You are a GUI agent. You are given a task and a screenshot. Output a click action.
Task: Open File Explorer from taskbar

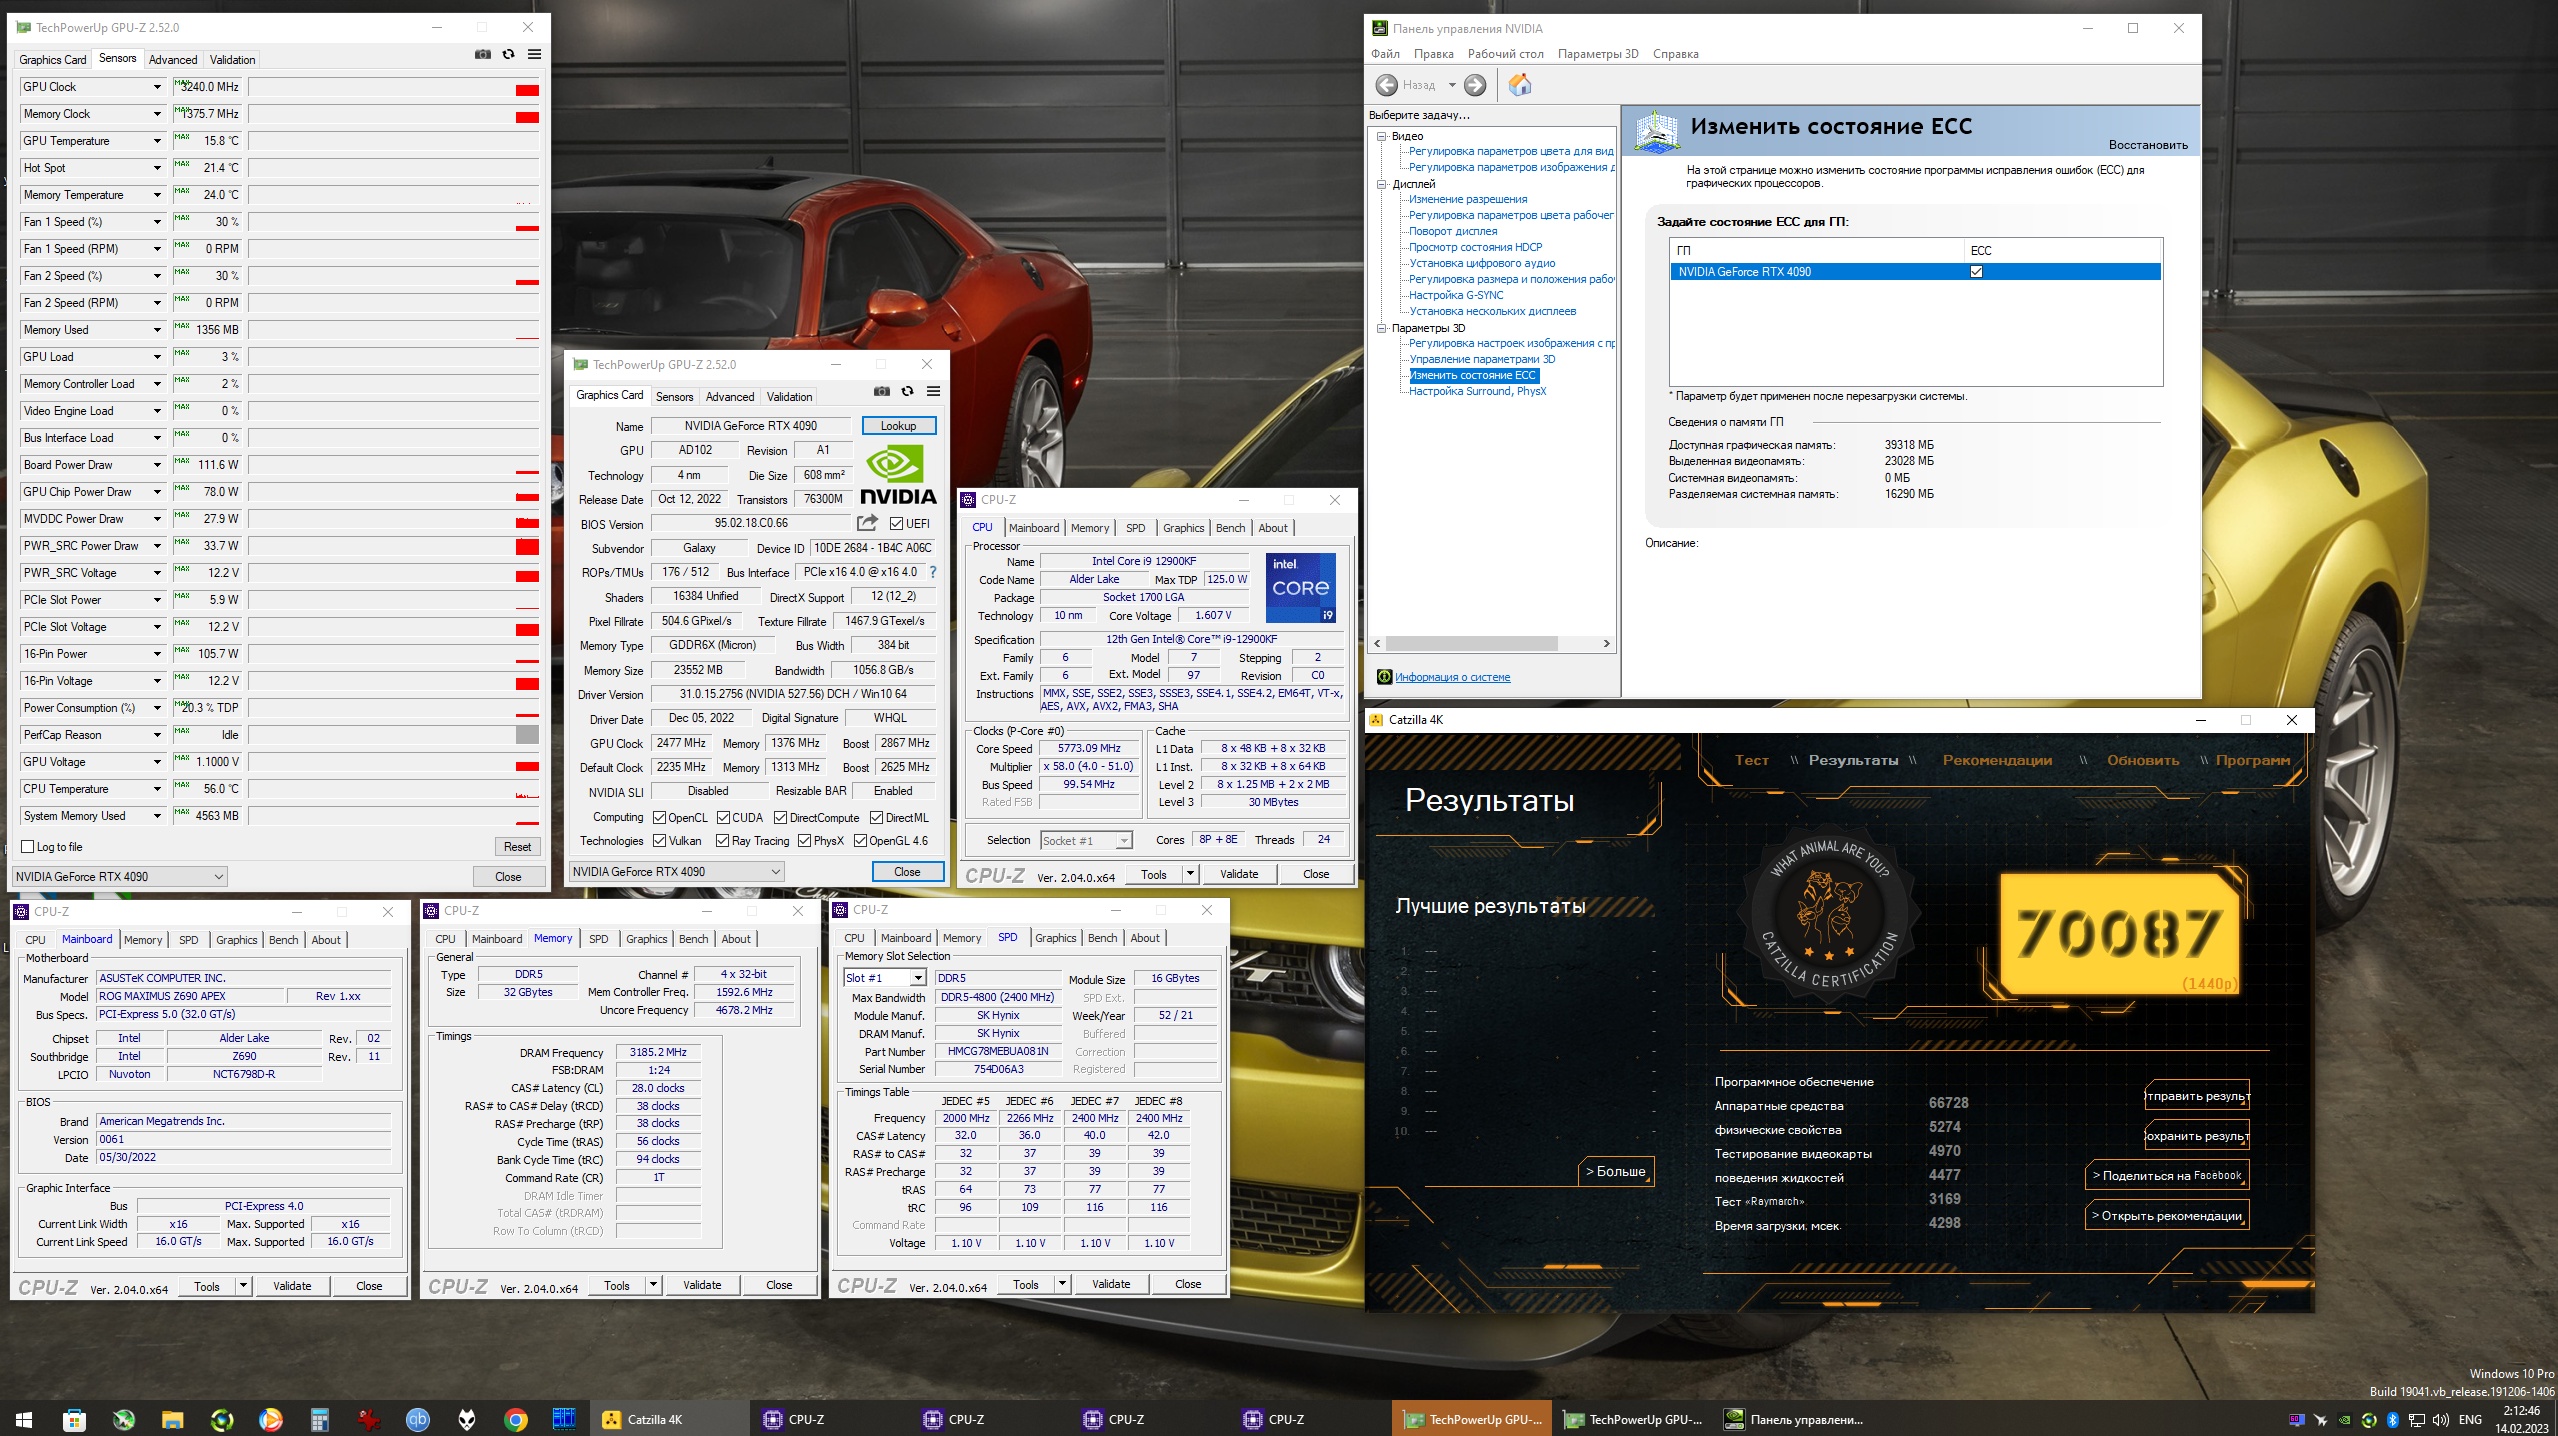[172, 1419]
